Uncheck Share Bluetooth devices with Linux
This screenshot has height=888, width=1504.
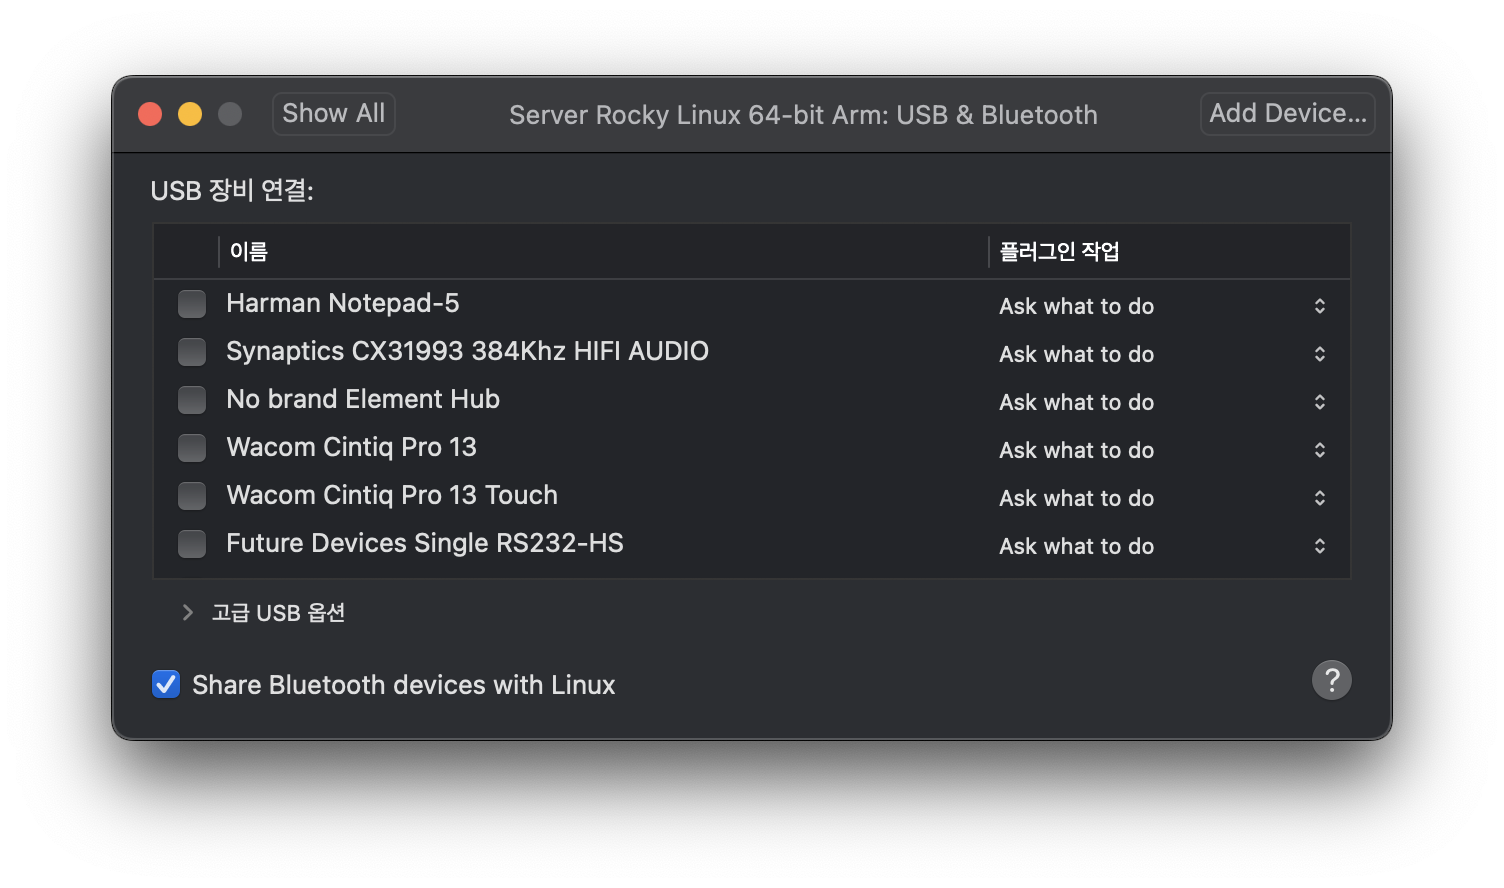click(x=166, y=684)
